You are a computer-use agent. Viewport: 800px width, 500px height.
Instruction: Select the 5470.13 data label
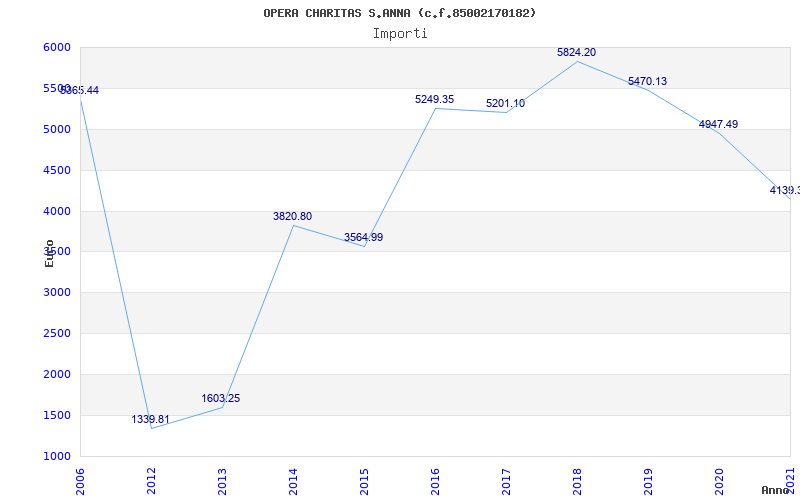[x=647, y=82]
